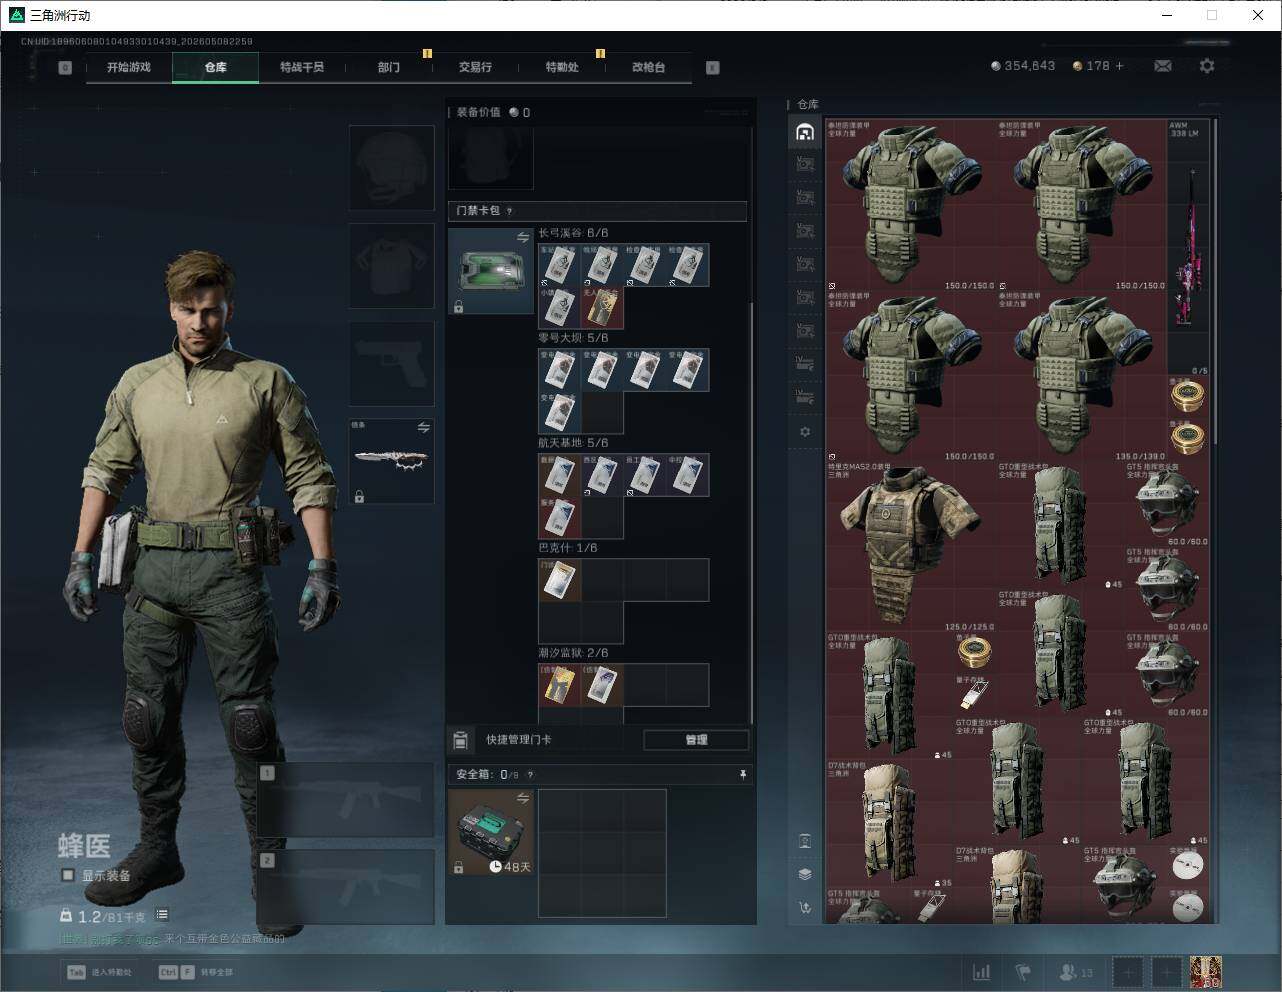This screenshot has width=1282, height=992.
Task: Click the Tab 进入特勤处 shortcut button
Action: (100, 972)
